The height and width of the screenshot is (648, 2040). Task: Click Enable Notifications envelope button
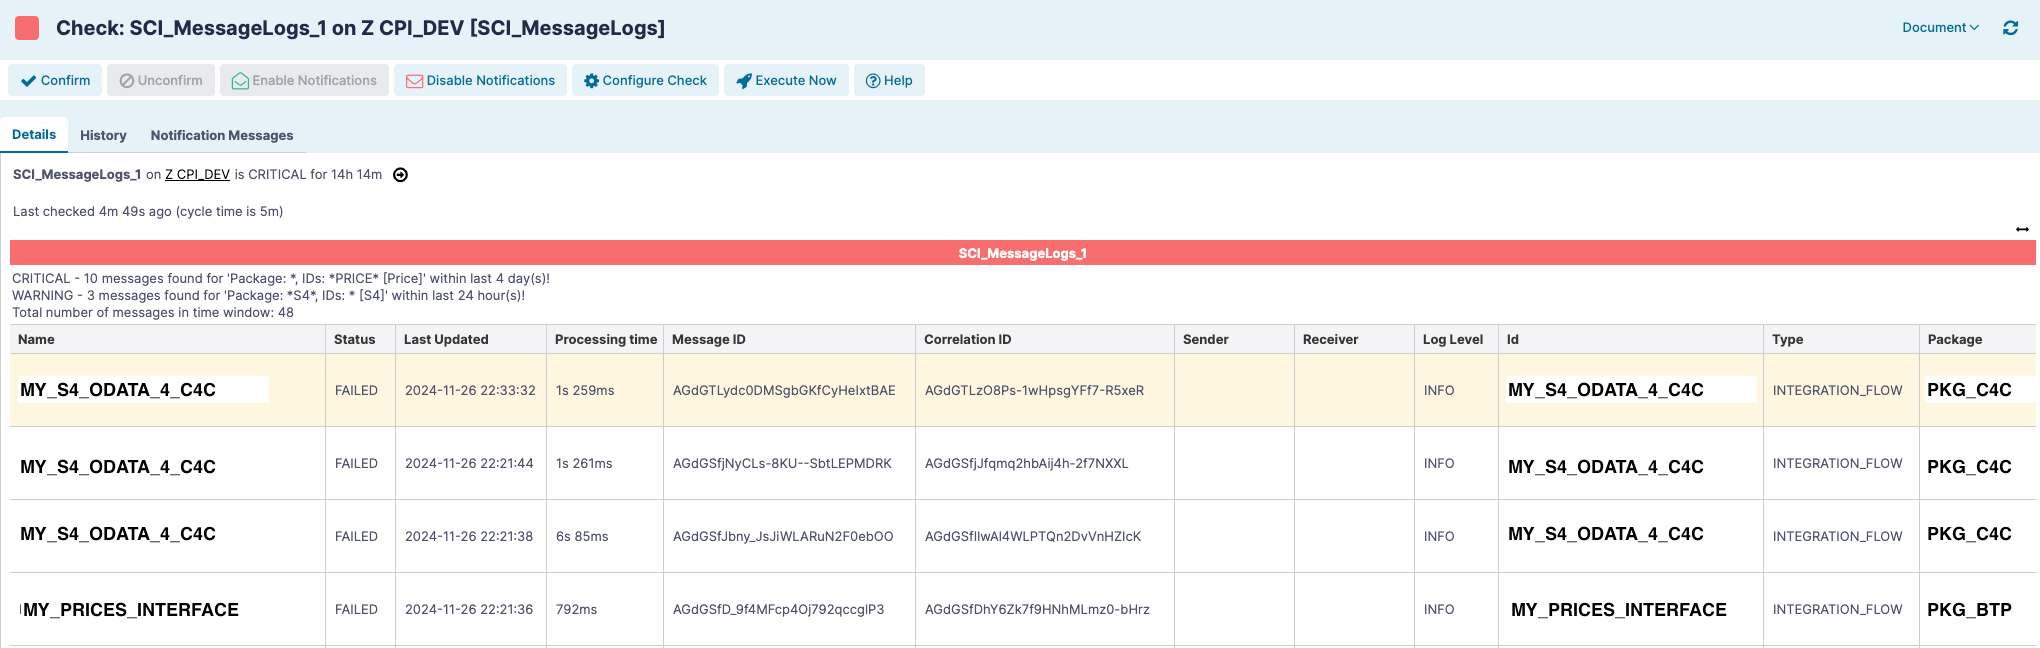[304, 80]
